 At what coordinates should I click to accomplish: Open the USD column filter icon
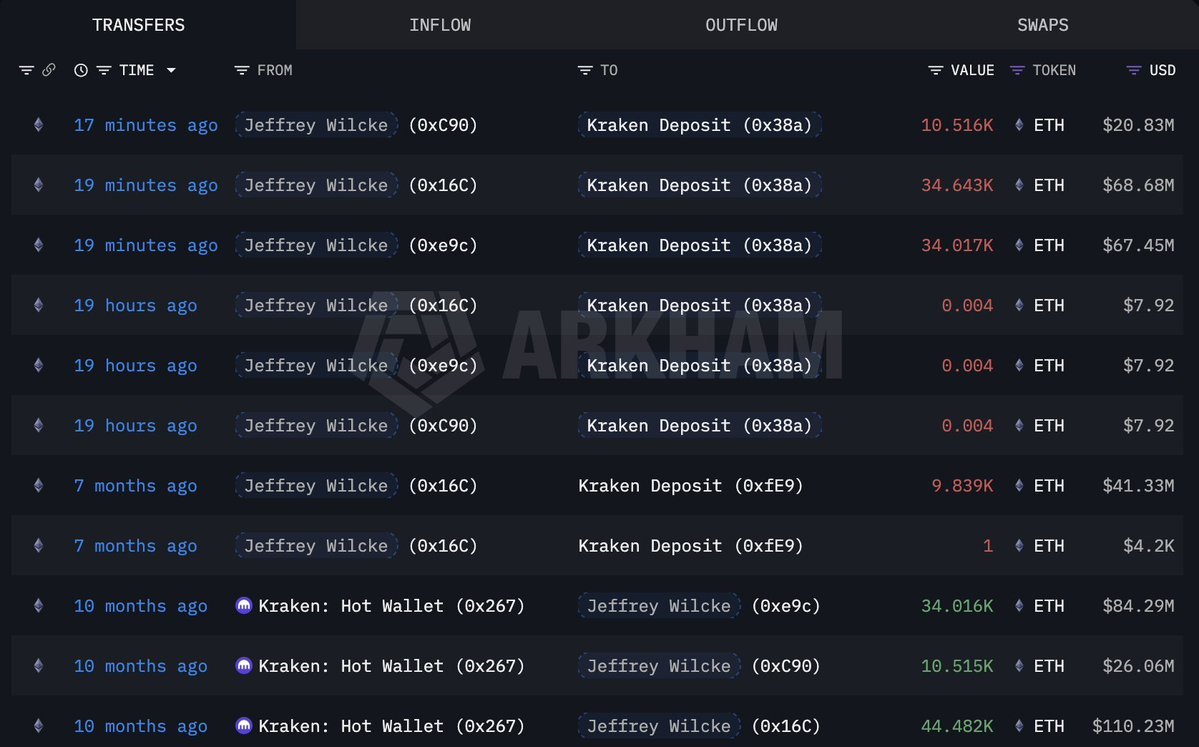coord(1134,70)
